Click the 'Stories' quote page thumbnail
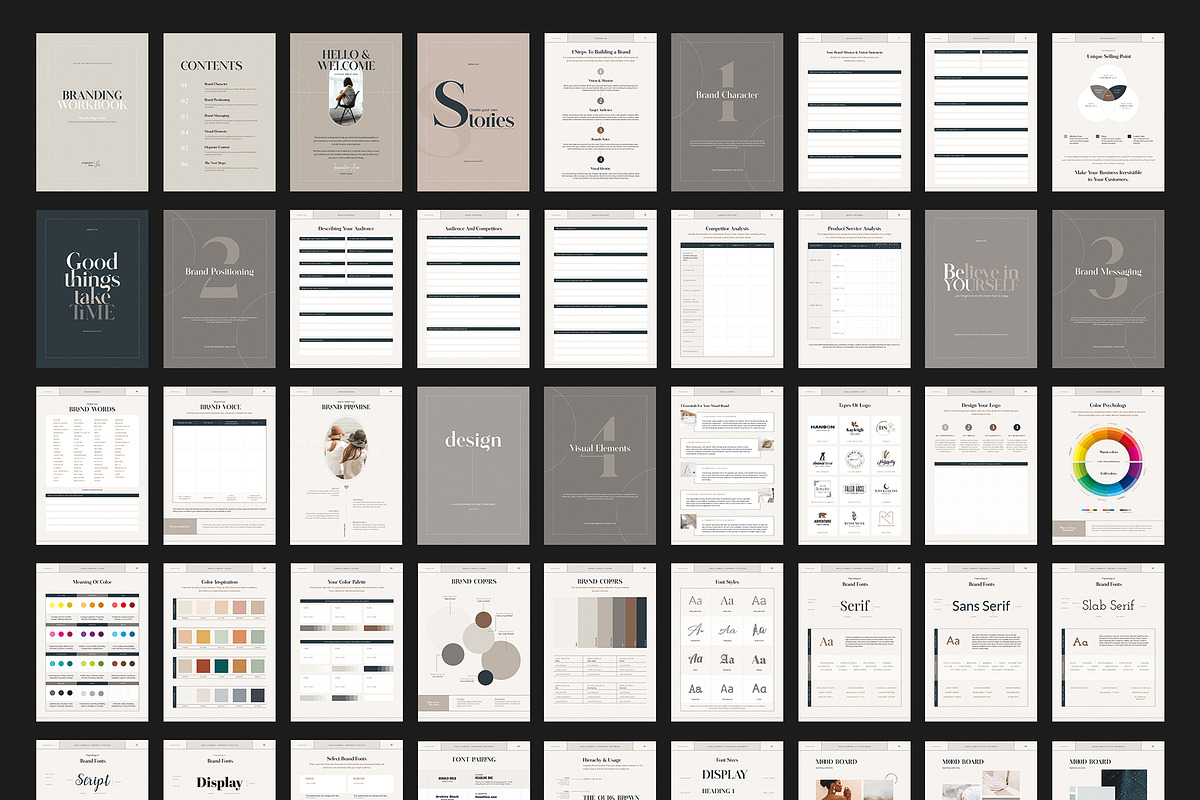Image resolution: width=1200 pixels, height=800 pixels. [x=473, y=112]
